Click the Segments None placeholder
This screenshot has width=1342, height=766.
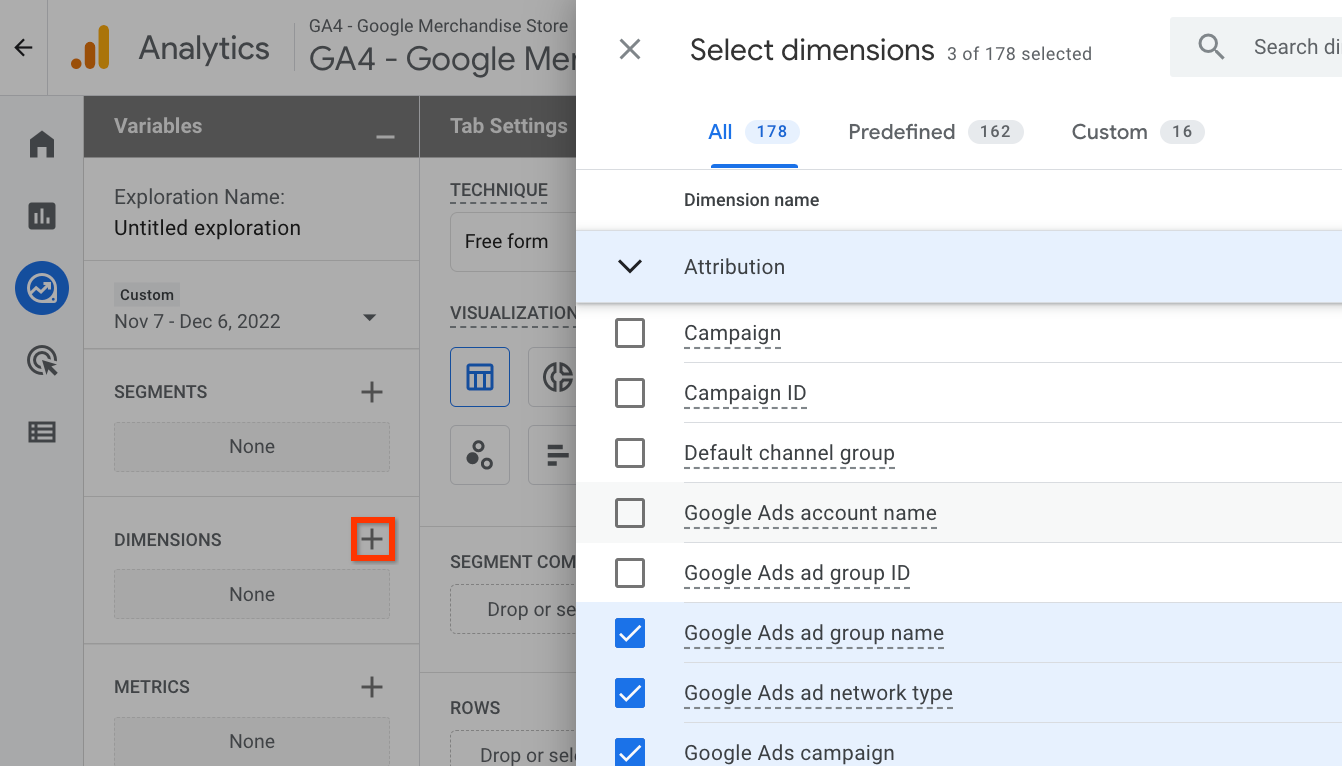click(252, 447)
